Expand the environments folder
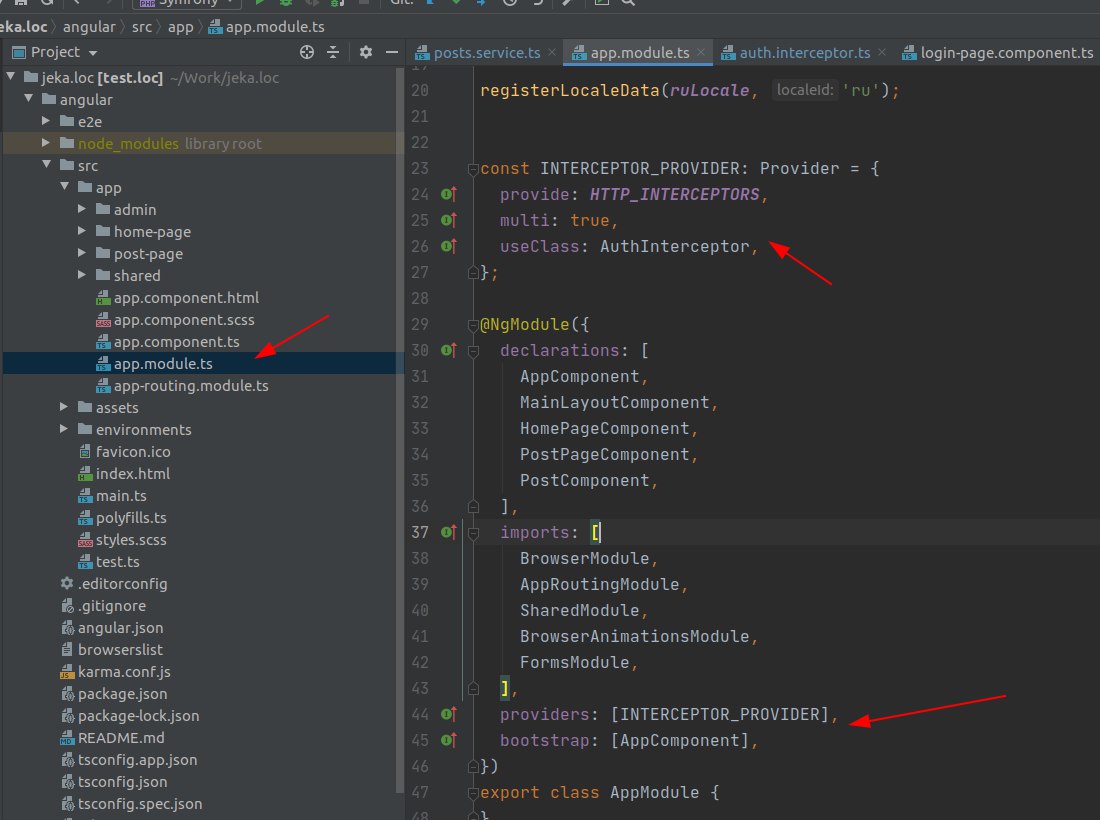Image resolution: width=1100 pixels, height=820 pixels. click(65, 429)
